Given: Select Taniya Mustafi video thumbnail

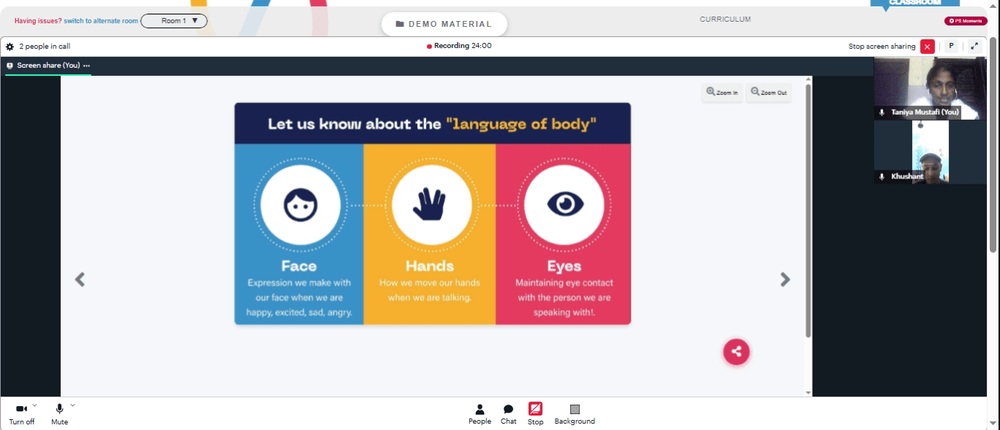Looking at the screenshot, I should (x=930, y=88).
